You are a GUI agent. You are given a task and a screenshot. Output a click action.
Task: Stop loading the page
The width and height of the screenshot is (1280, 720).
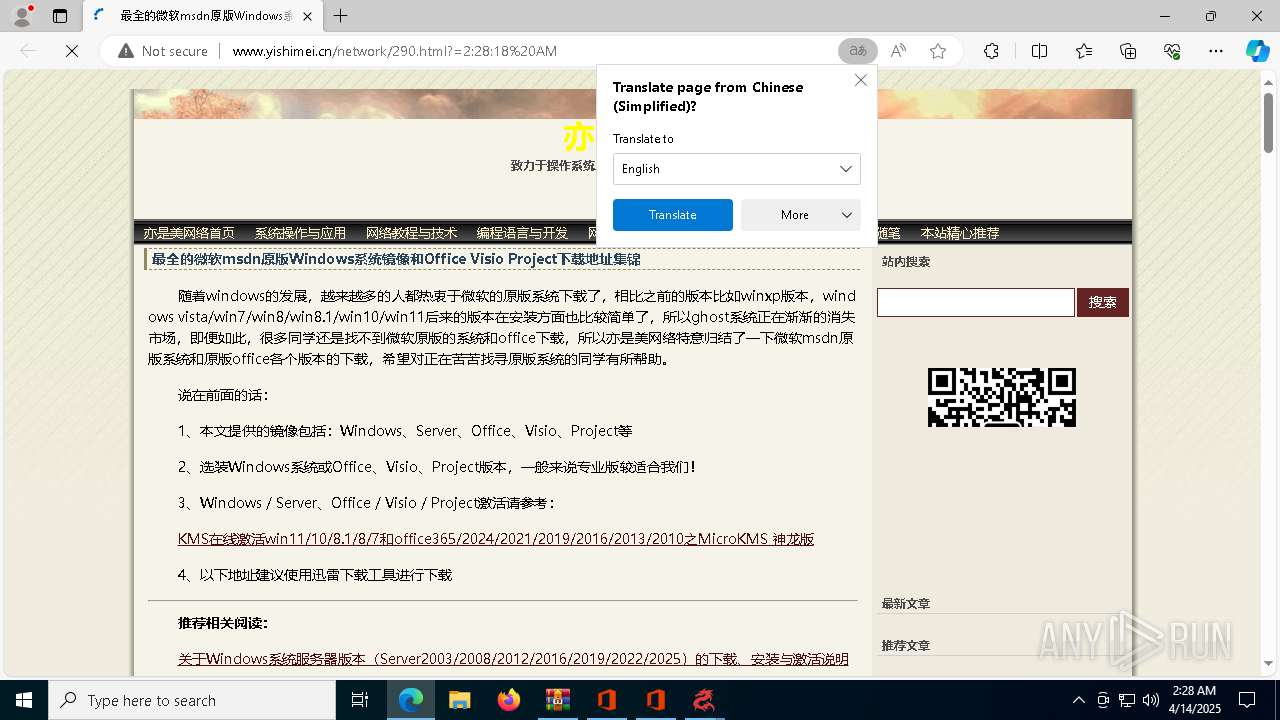72,51
